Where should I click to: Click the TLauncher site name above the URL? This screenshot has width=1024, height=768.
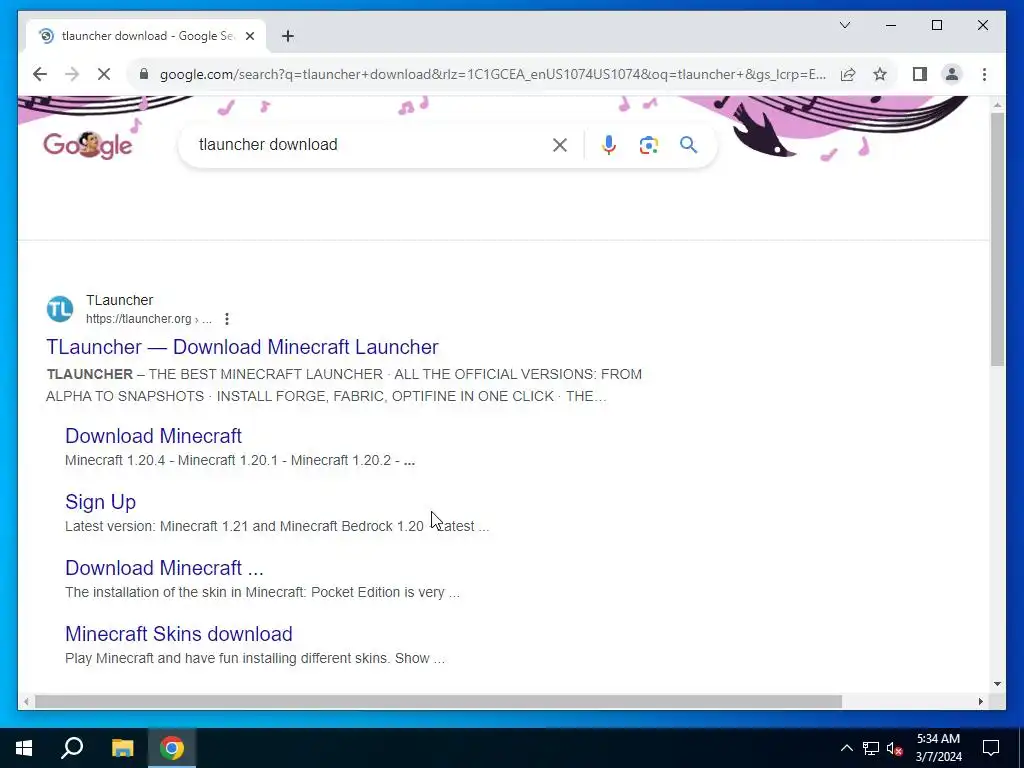(x=120, y=300)
